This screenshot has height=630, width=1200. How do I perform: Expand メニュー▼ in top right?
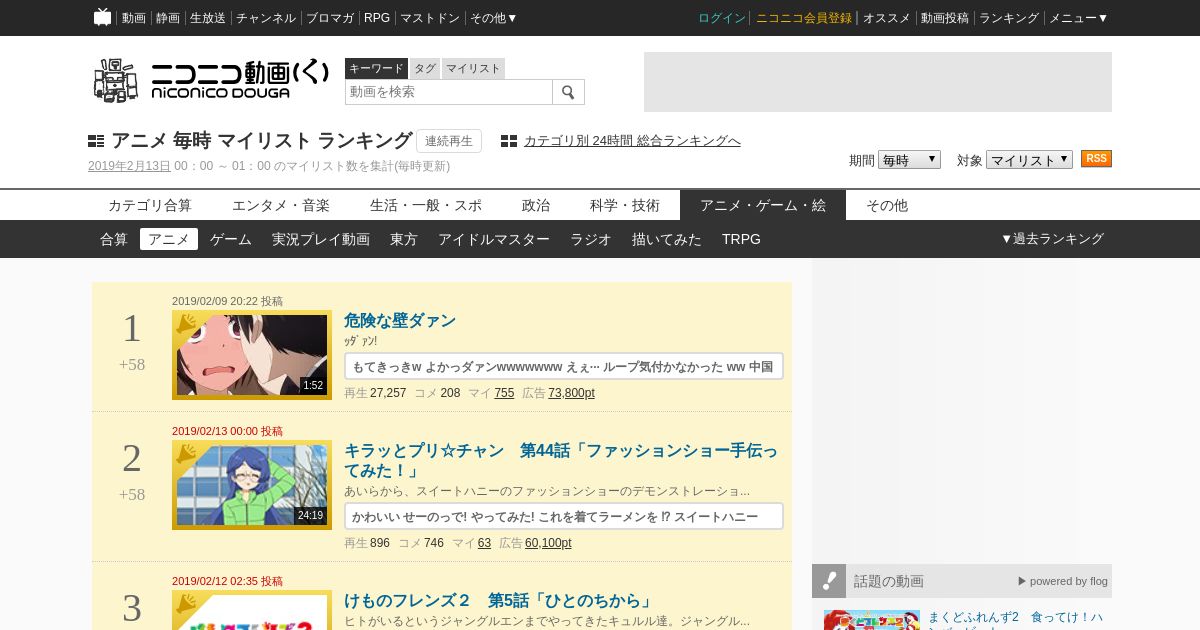tap(1078, 18)
